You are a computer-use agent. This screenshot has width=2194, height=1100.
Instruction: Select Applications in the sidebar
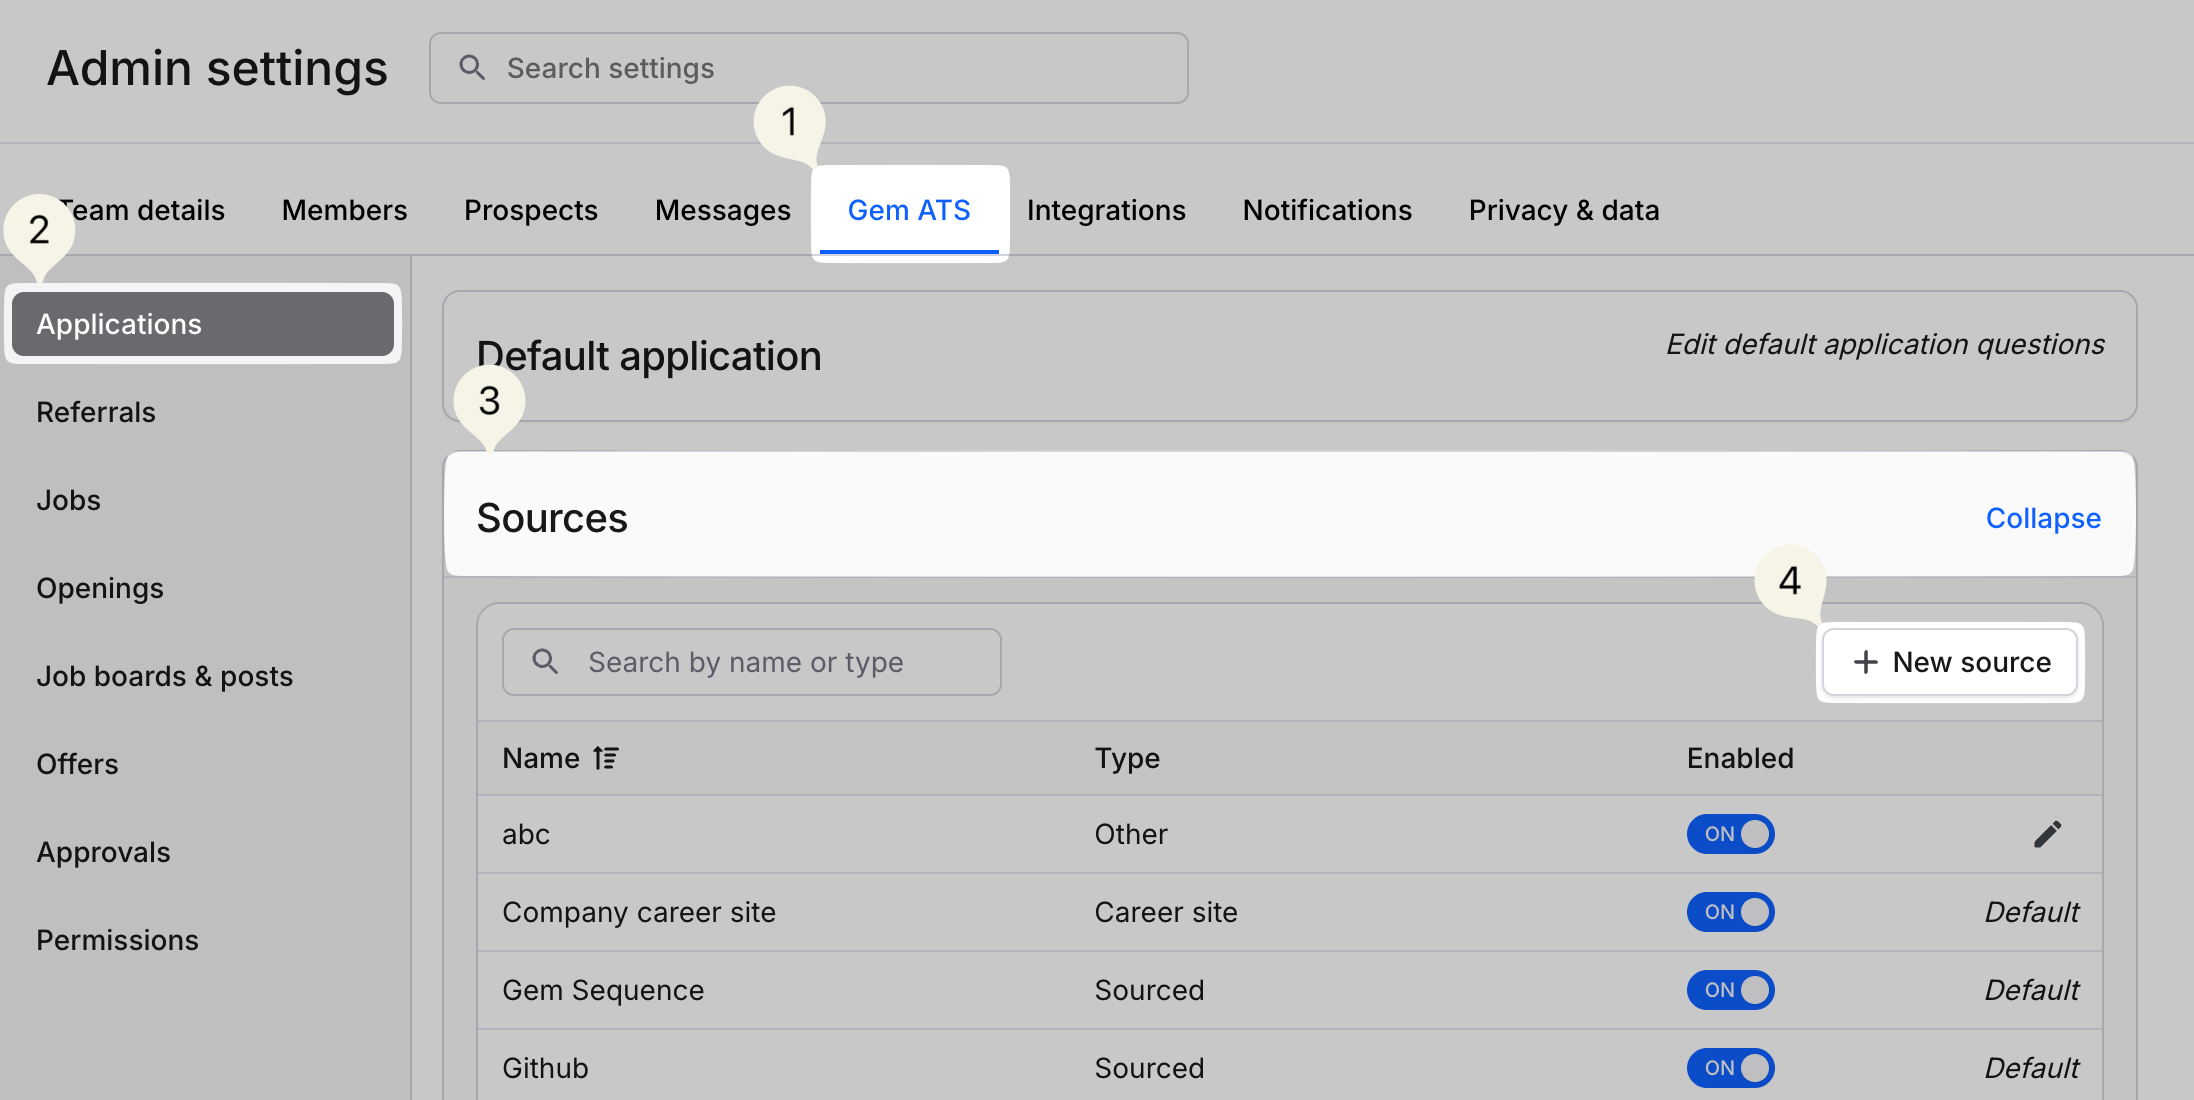click(x=203, y=324)
